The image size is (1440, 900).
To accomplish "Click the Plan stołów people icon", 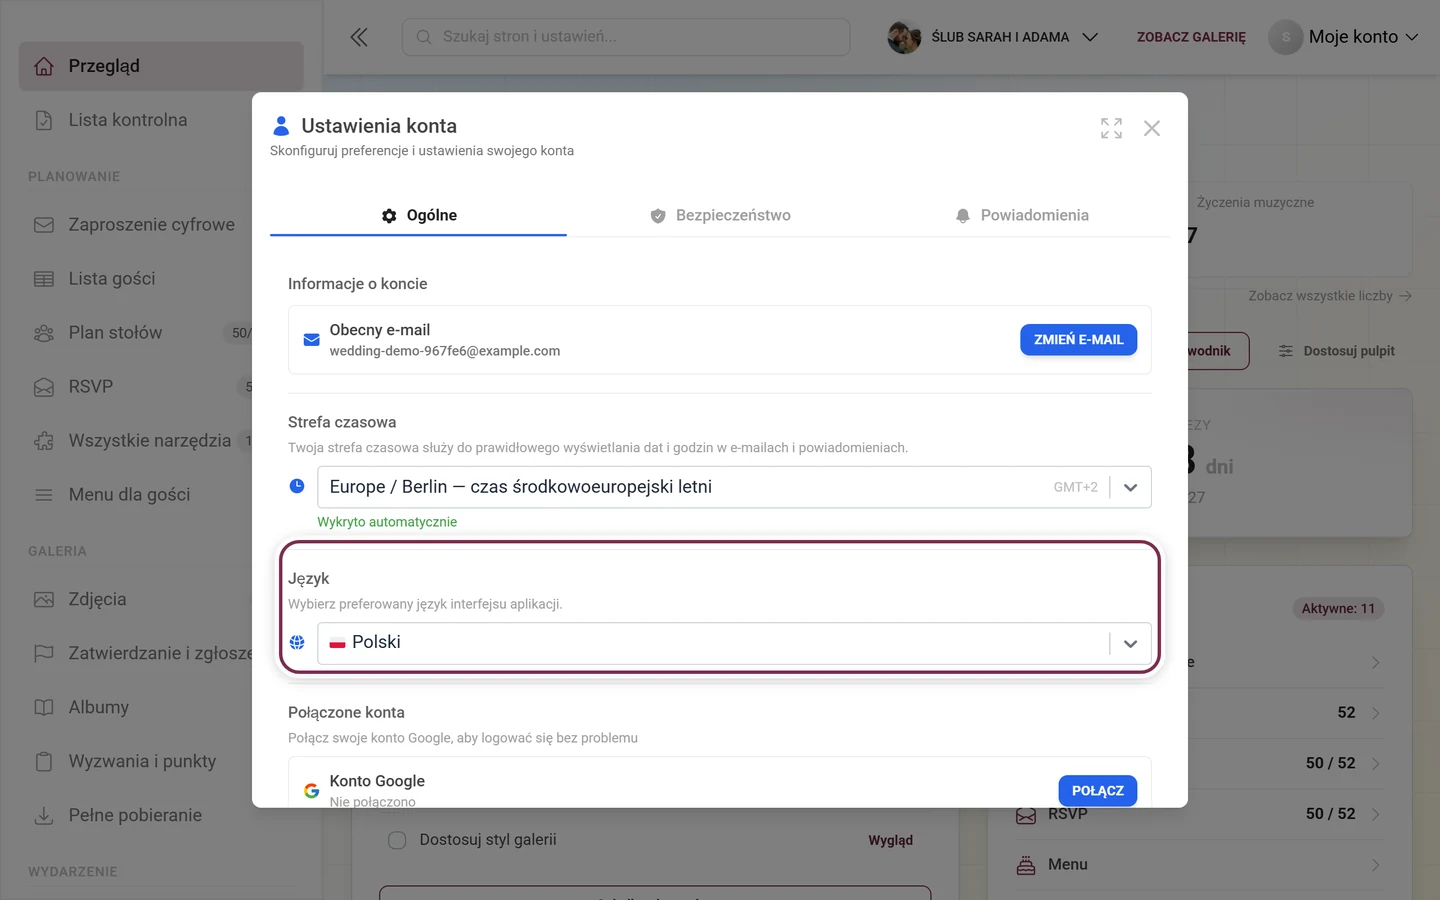I will tap(44, 333).
